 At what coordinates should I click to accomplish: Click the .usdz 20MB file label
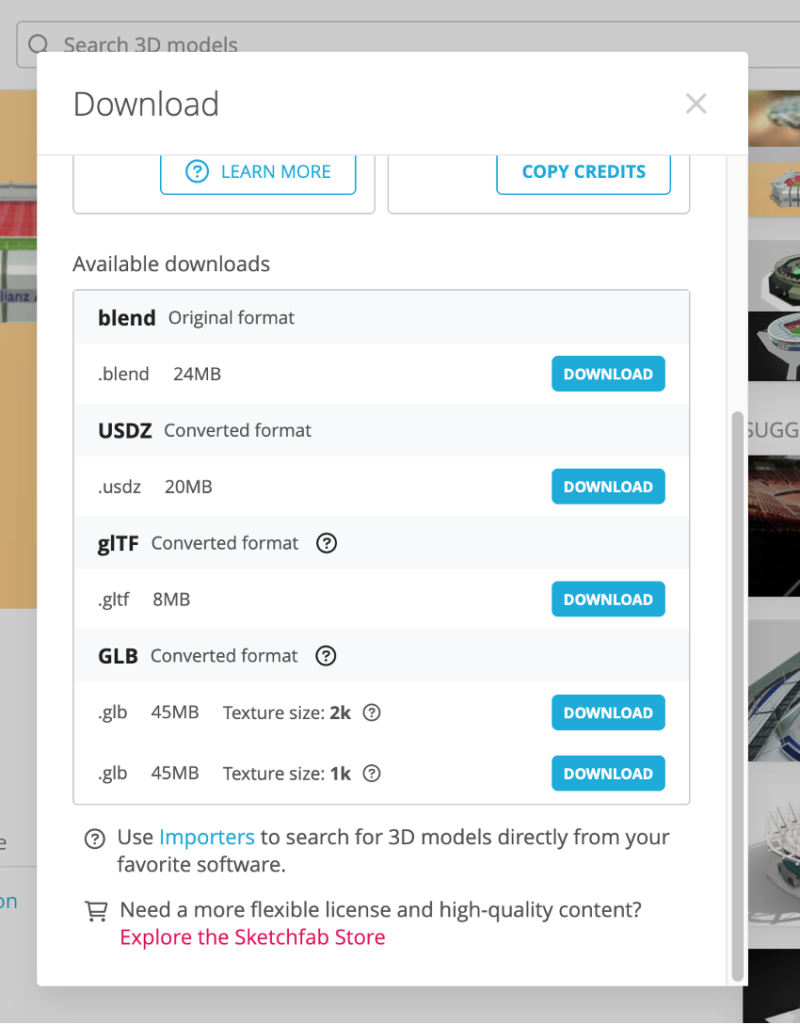click(155, 487)
